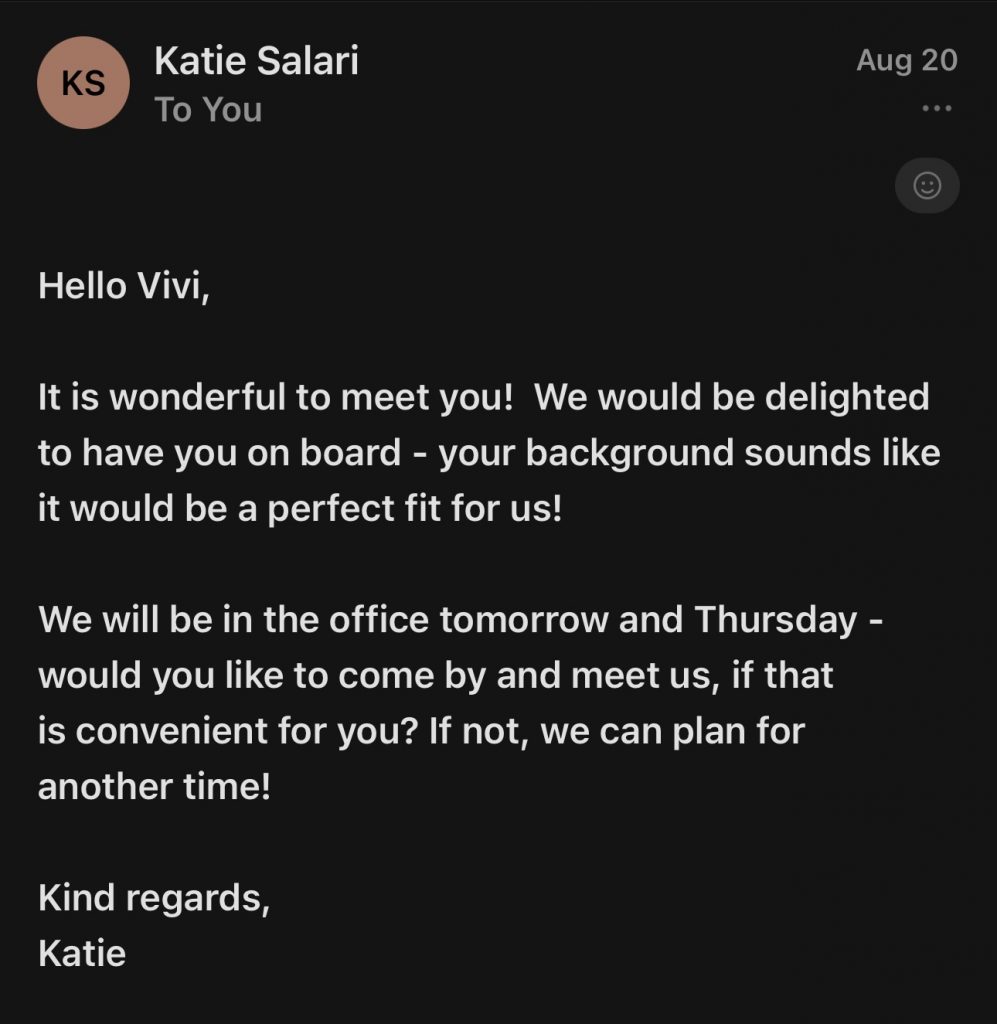The width and height of the screenshot is (997, 1024).
Task: Click the word "tomorrow" in the email
Action: (524, 620)
